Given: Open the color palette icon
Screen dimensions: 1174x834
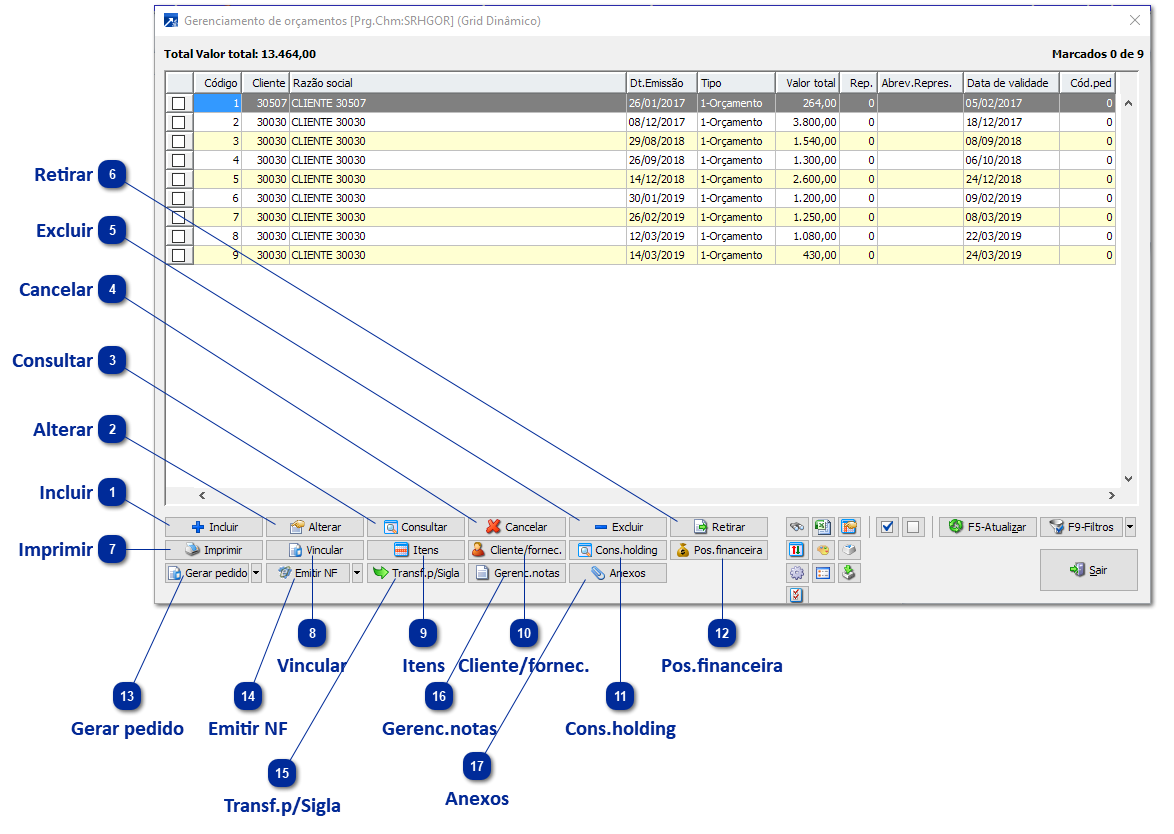Looking at the screenshot, I should (823, 550).
